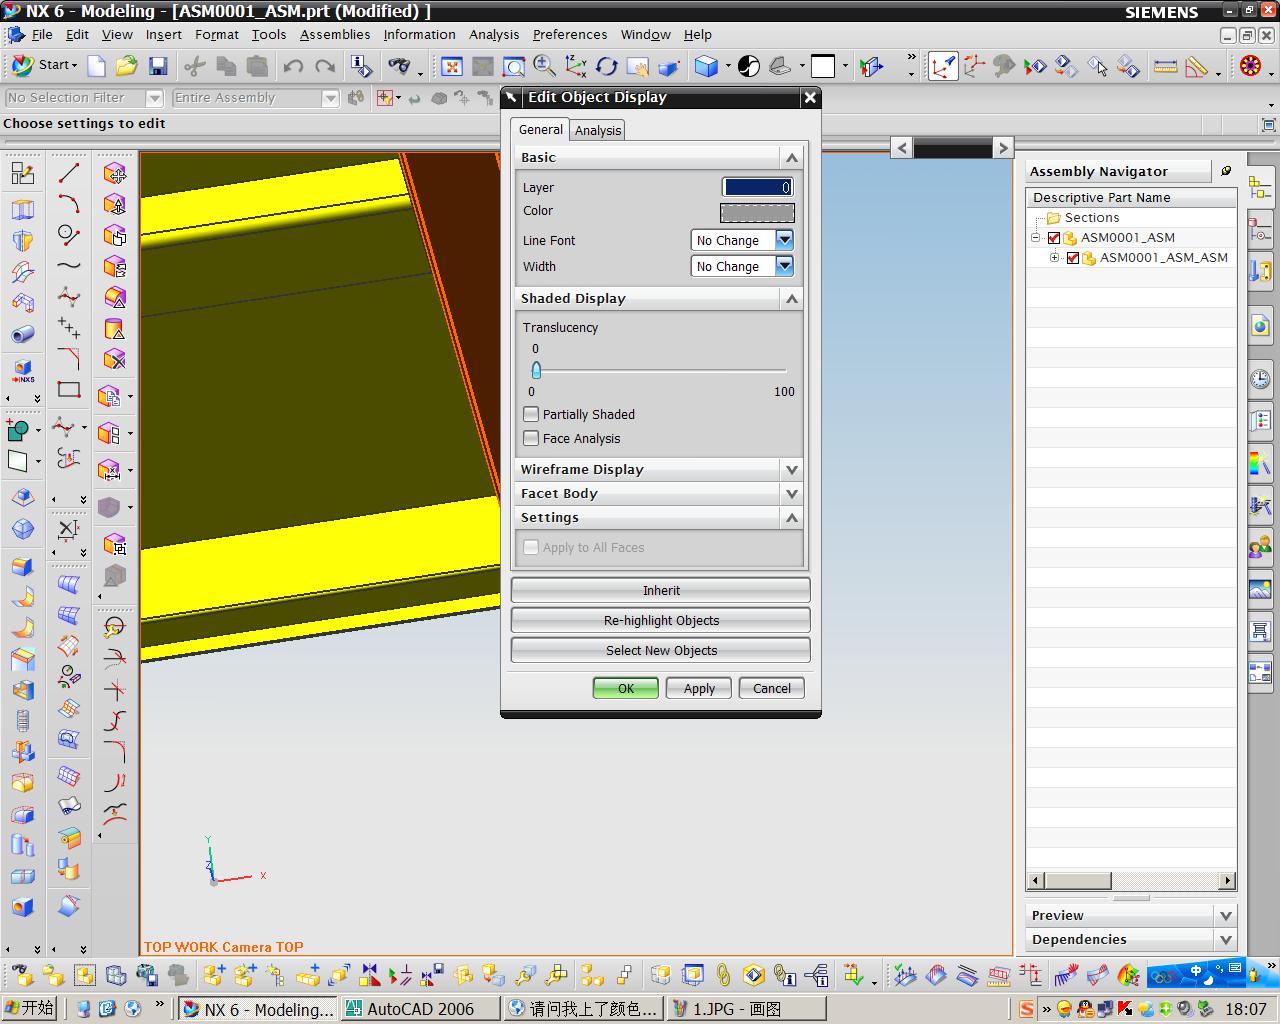The image size is (1280, 1024).
Task: Click the black-white background toggle icon
Action: [x=749, y=66]
